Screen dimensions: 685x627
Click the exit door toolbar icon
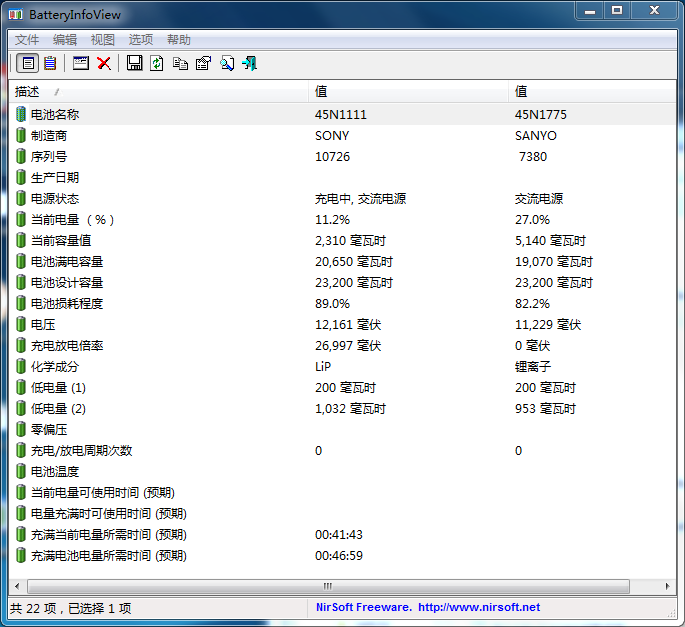[249, 63]
